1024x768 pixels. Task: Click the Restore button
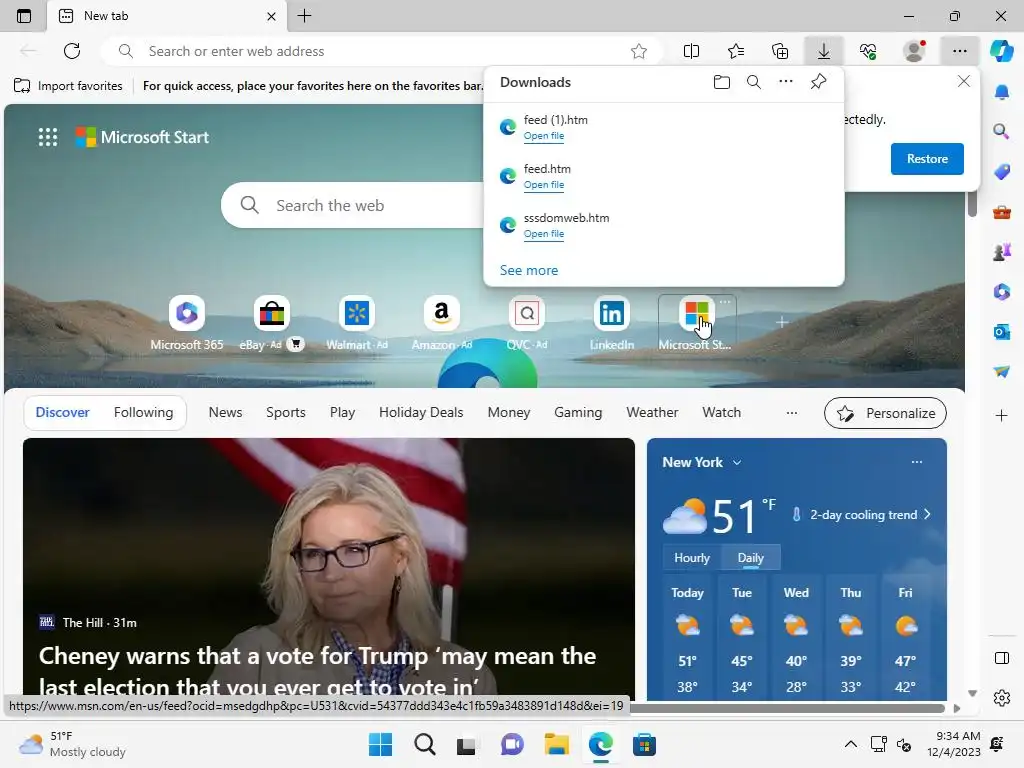coord(927,159)
